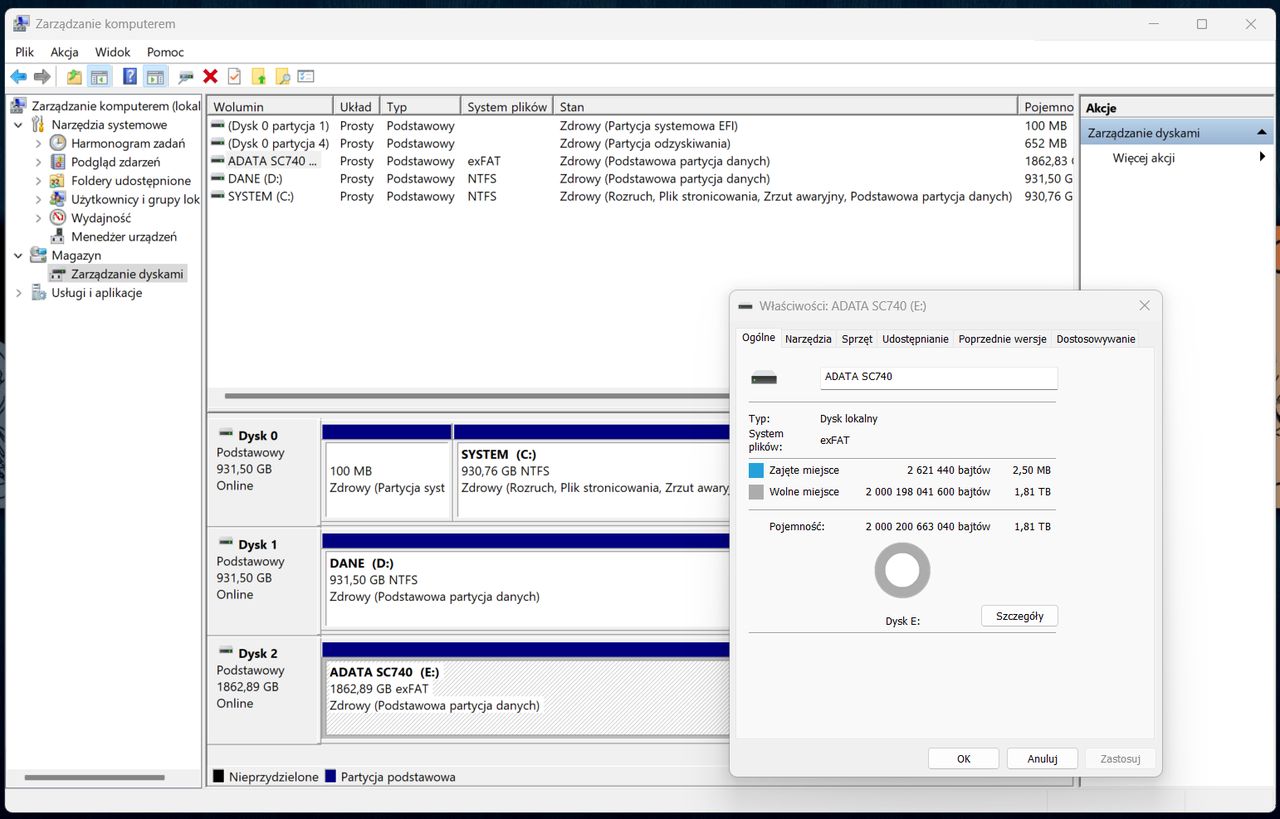Click the Dysk 0 drive icon

click(x=225, y=435)
